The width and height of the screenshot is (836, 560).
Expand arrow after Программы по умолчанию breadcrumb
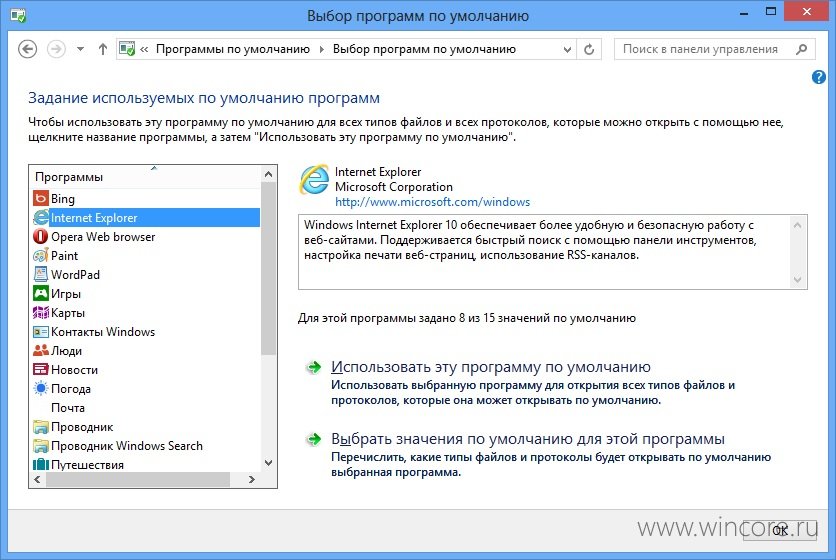(321, 49)
